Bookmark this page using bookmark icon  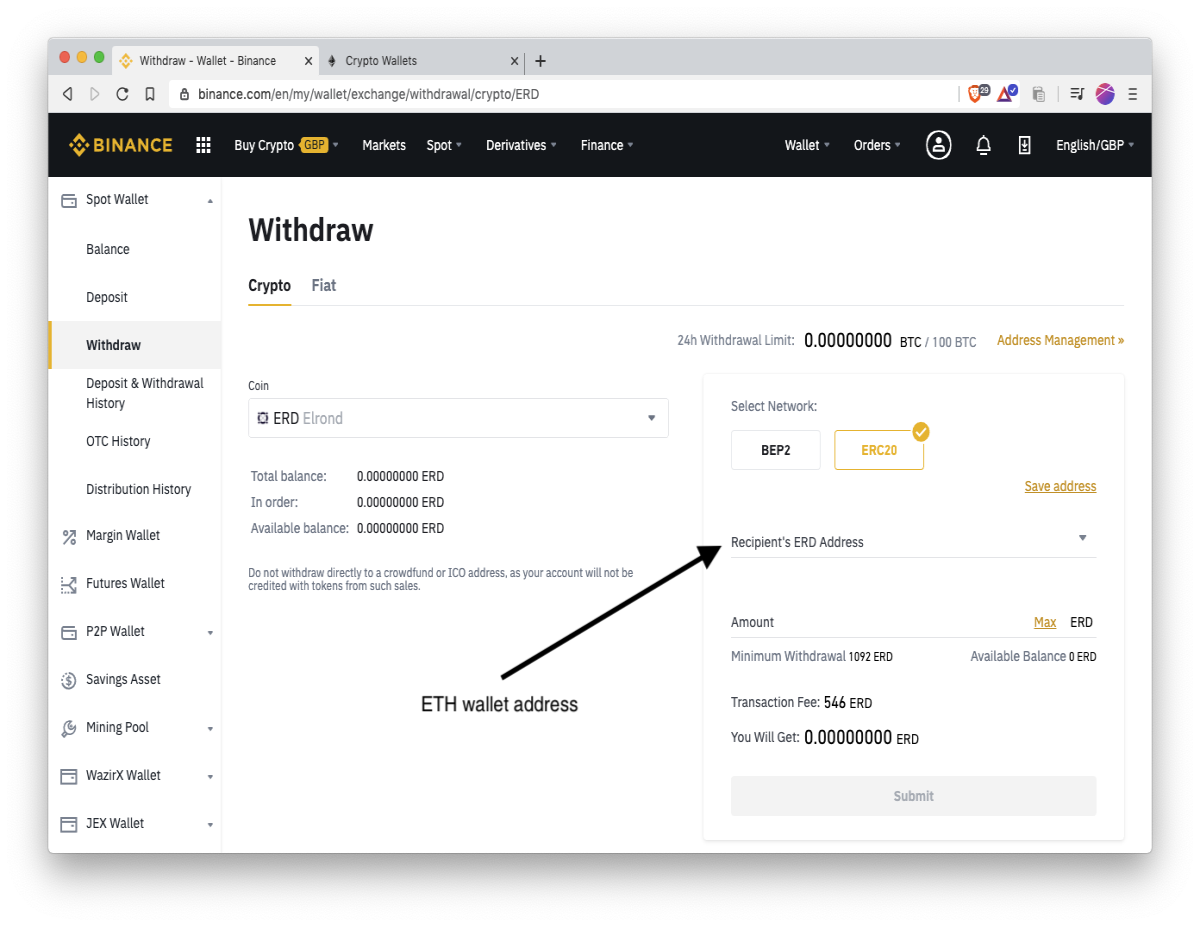point(150,94)
